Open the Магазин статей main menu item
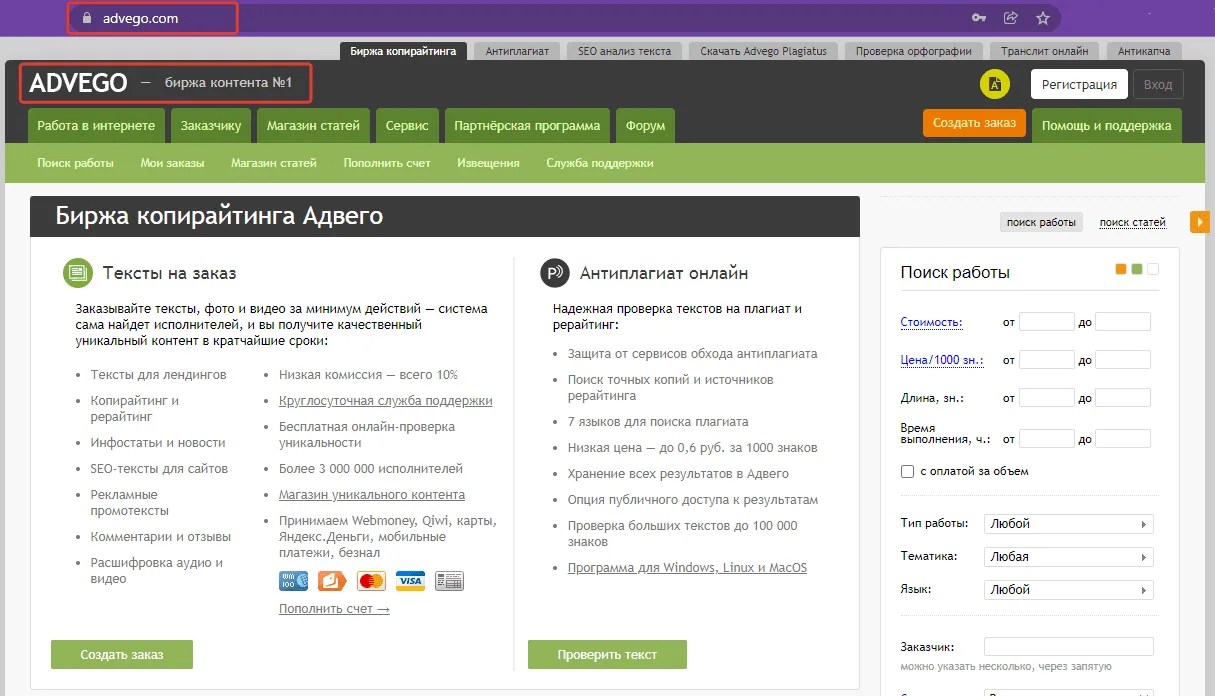The width and height of the screenshot is (1215, 696). point(313,126)
